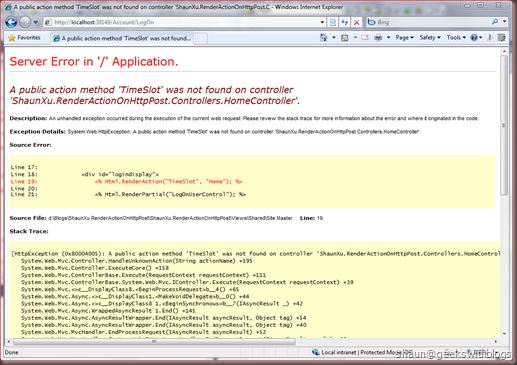Click the MvcHandler.EndProcessRequest stack line
Viewport: 517px width, 365px height.
pyautogui.click(x=144, y=332)
